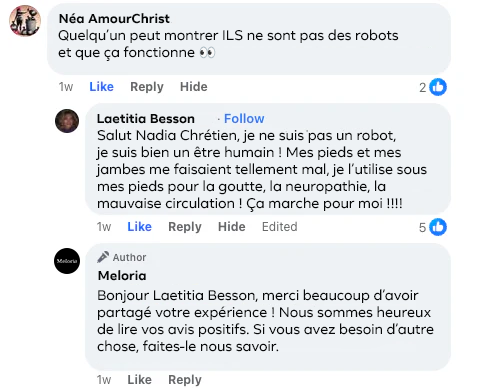This screenshot has height=388, width=485.
Task: Open Laetitia Besson's avatar
Action: coord(67,121)
